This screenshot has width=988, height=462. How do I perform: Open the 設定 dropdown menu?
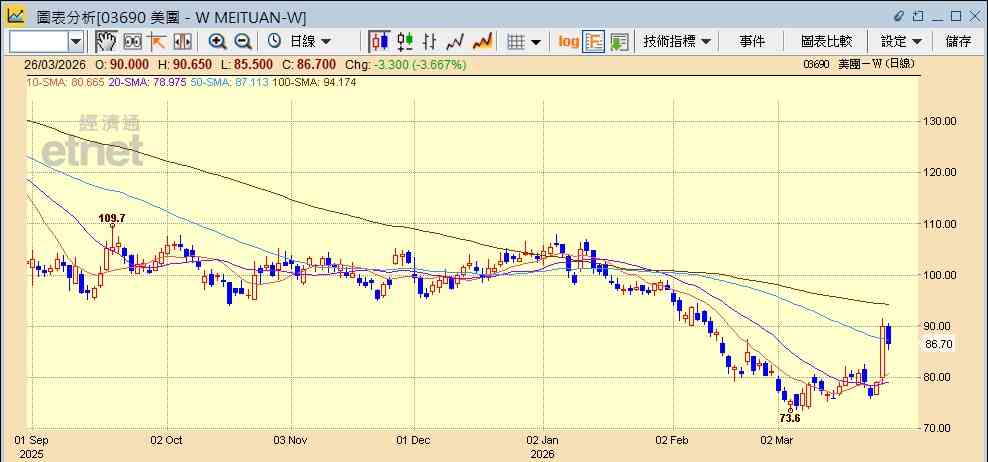(x=901, y=42)
